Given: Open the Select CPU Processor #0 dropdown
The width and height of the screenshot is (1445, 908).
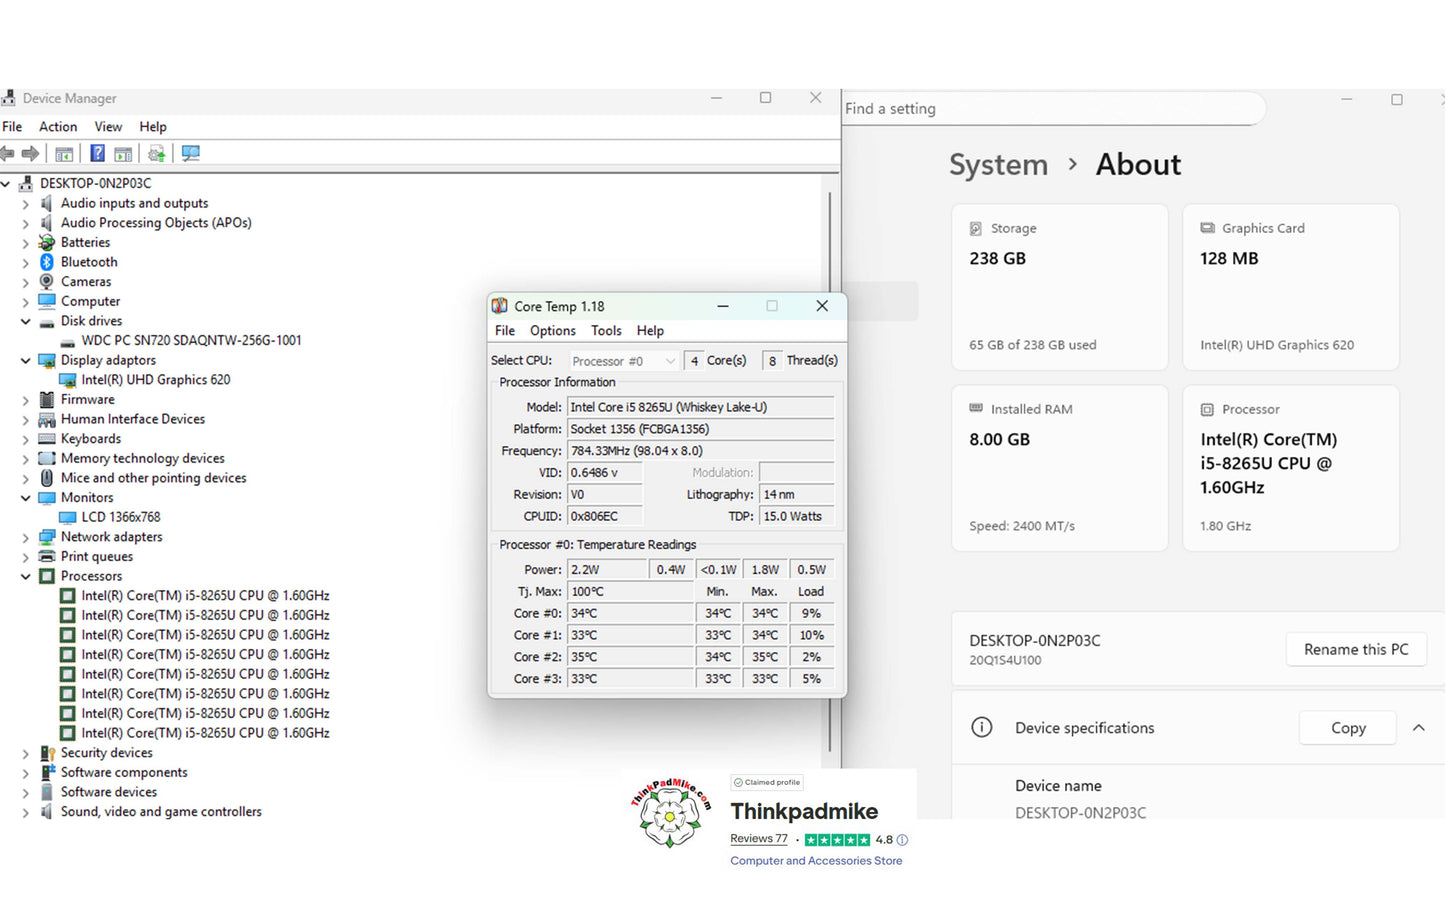Looking at the screenshot, I should pyautogui.click(x=624, y=361).
